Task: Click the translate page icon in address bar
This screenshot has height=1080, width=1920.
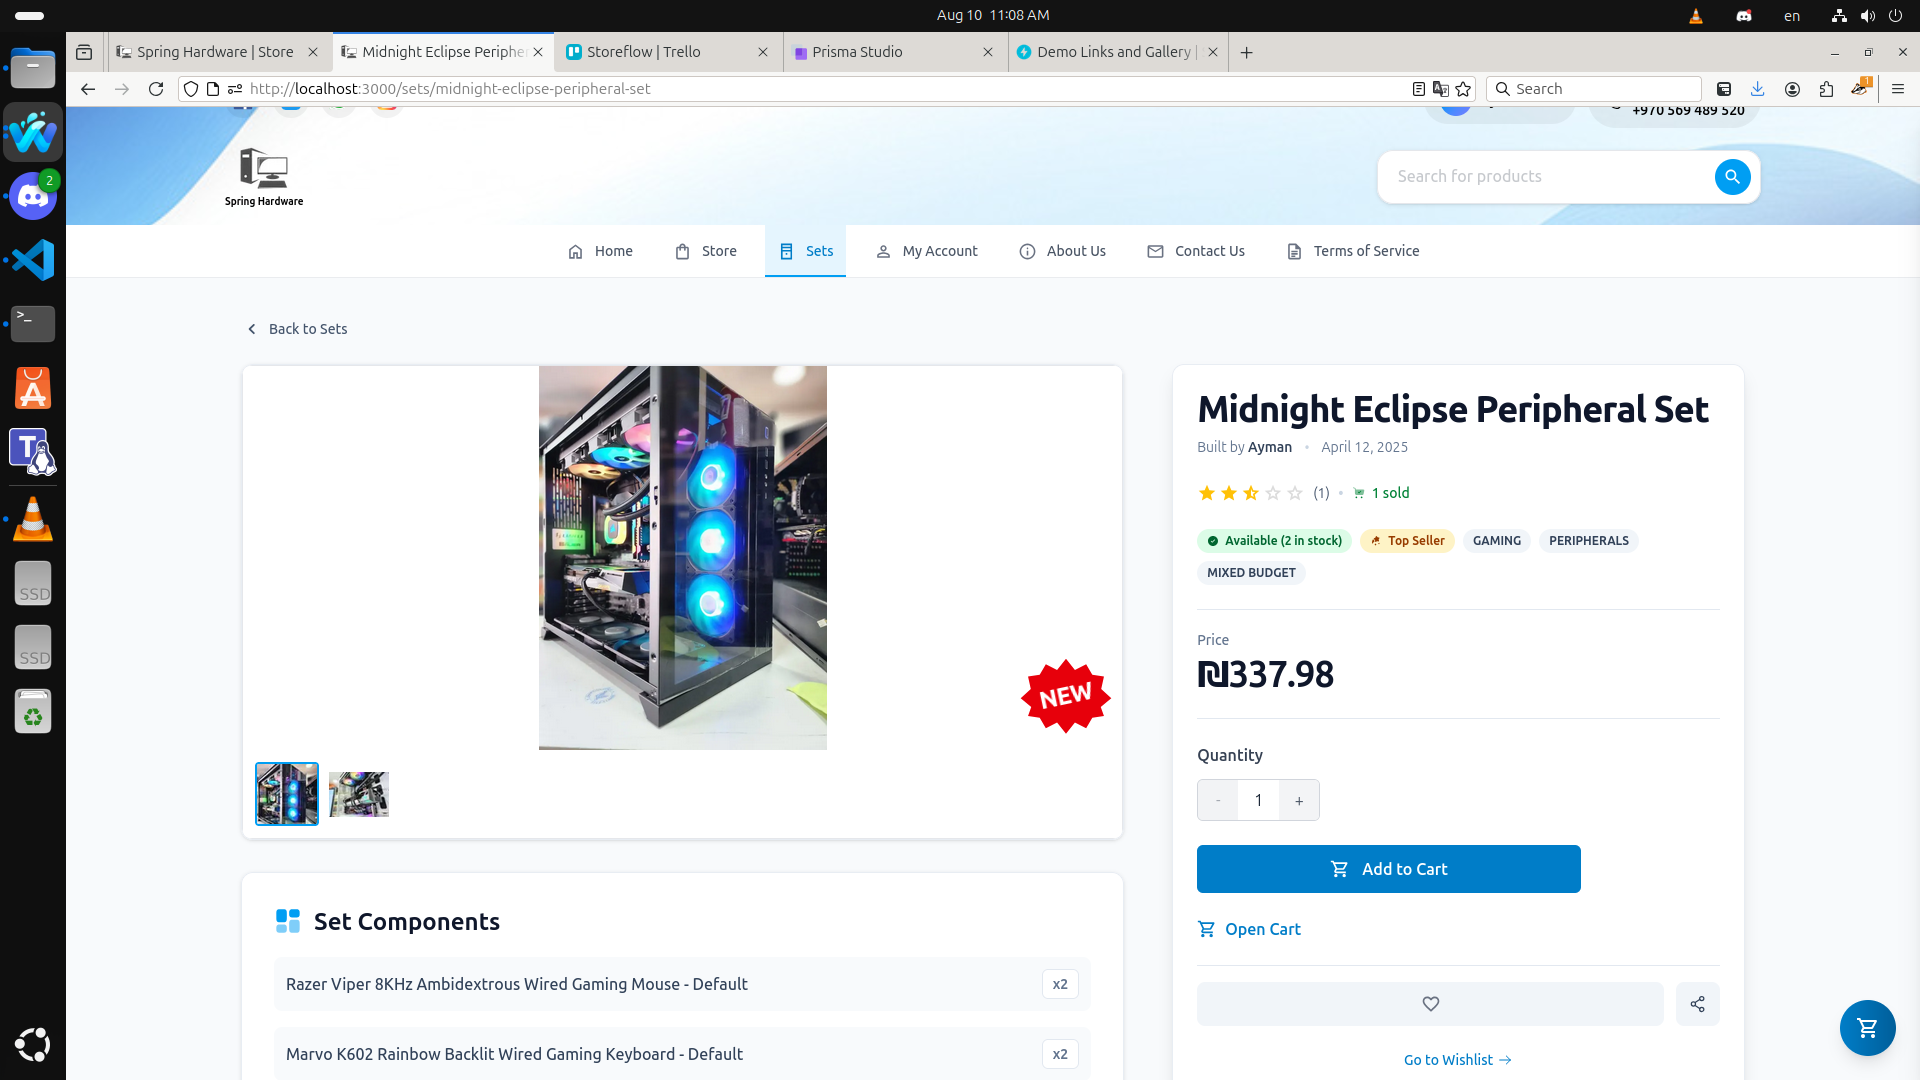Action: pyautogui.click(x=1441, y=89)
